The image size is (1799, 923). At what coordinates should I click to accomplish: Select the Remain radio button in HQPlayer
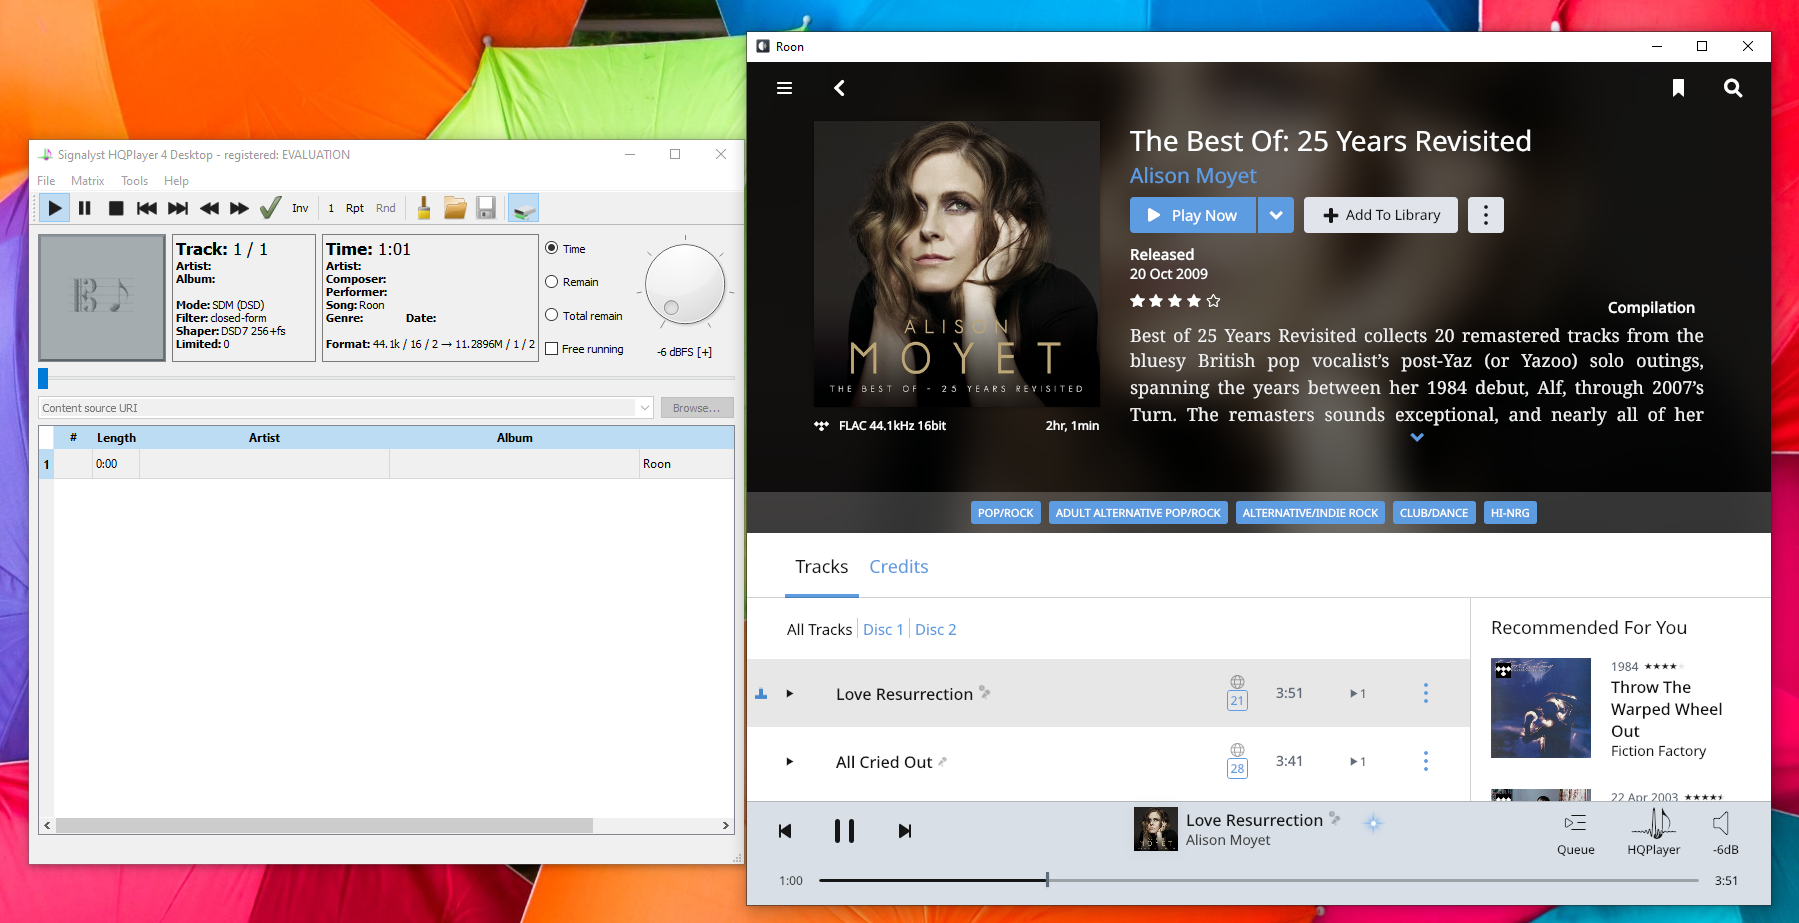pyautogui.click(x=552, y=282)
